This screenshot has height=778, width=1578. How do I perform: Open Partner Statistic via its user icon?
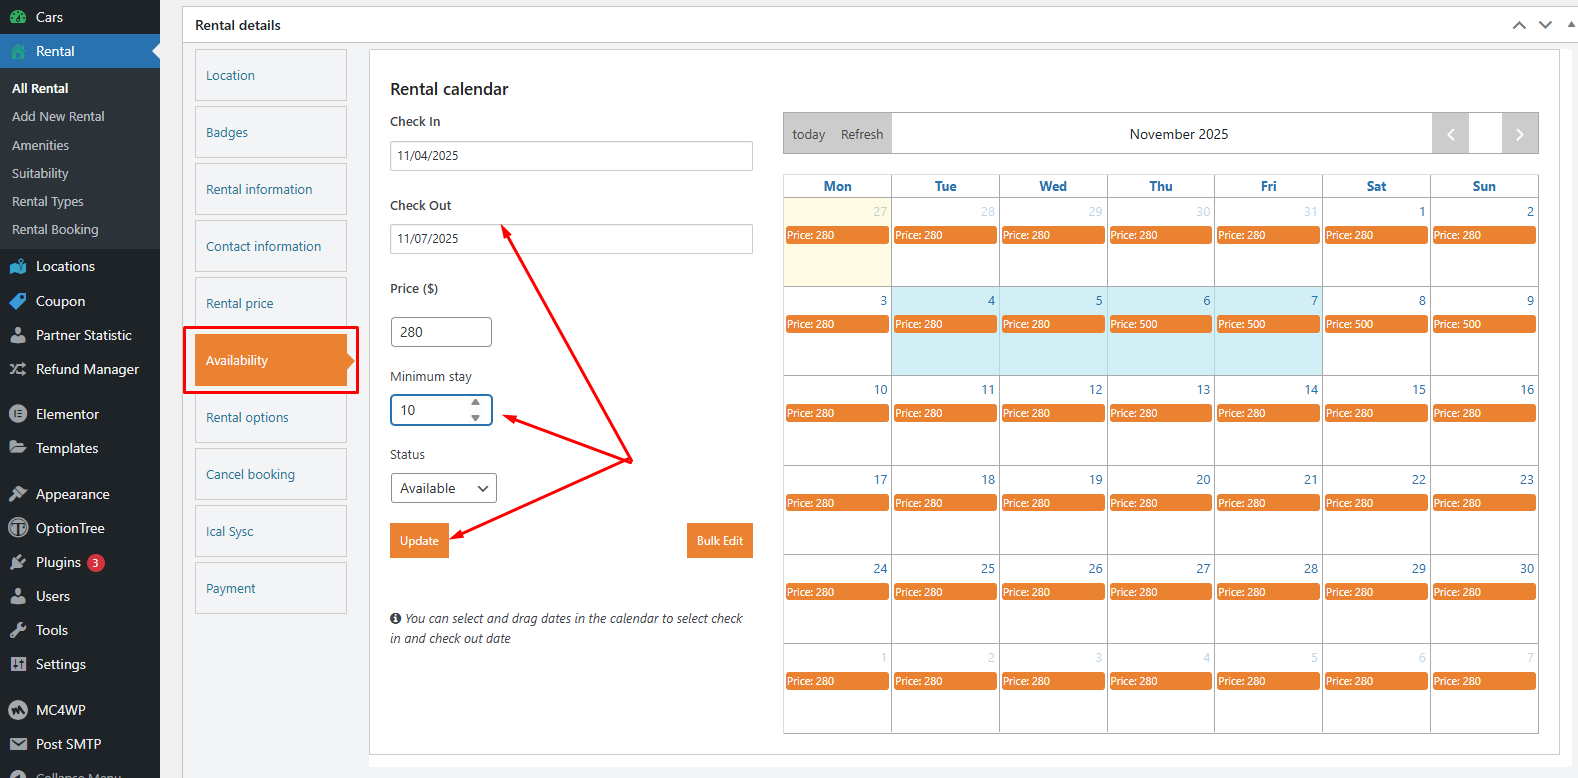(x=18, y=335)
